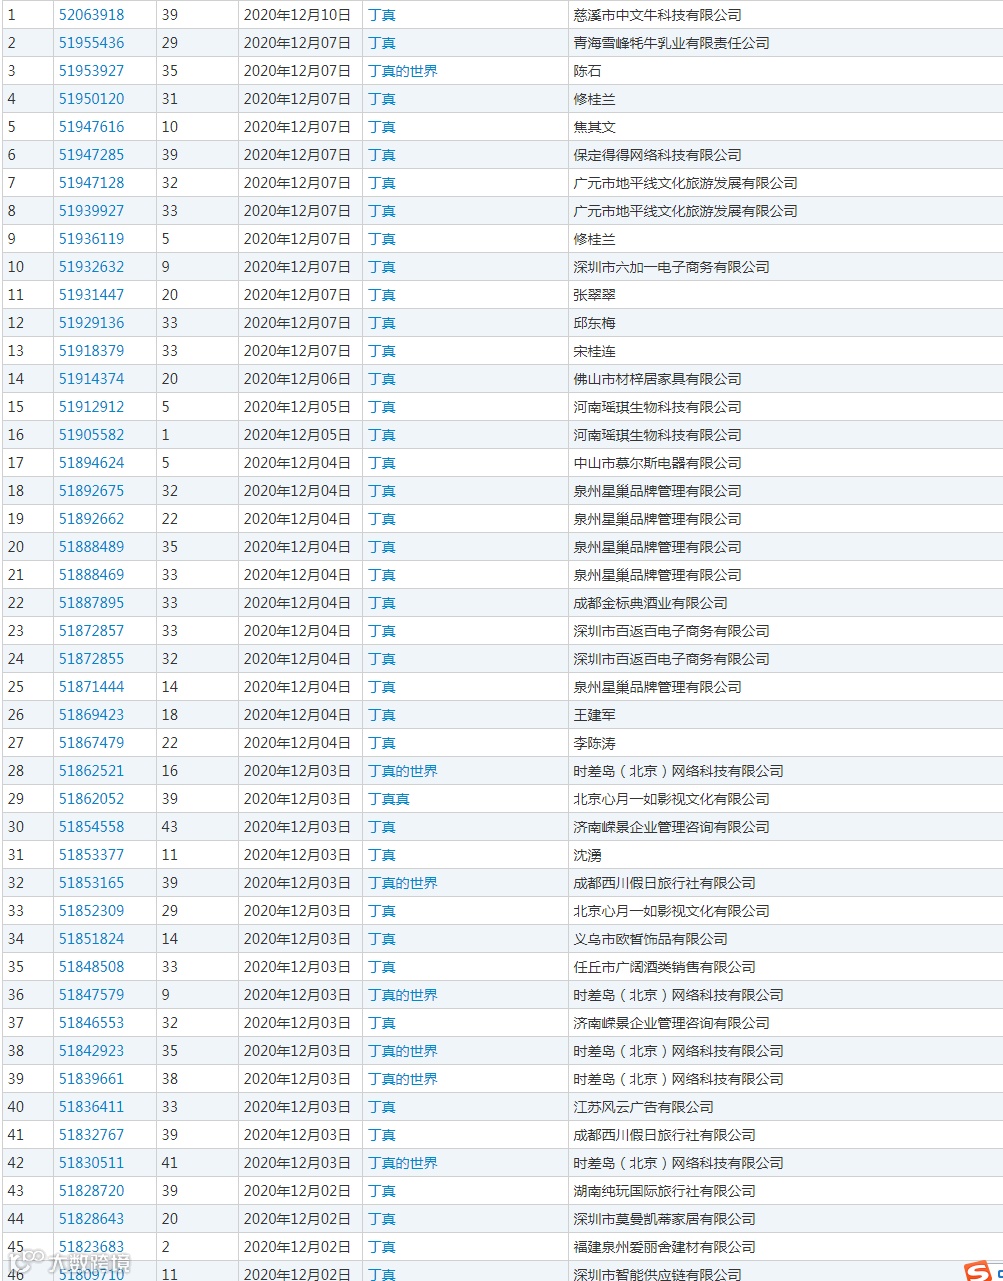
Task: Click applicant name 王建军
Action: pyautogui.click(x=595, y=715)
